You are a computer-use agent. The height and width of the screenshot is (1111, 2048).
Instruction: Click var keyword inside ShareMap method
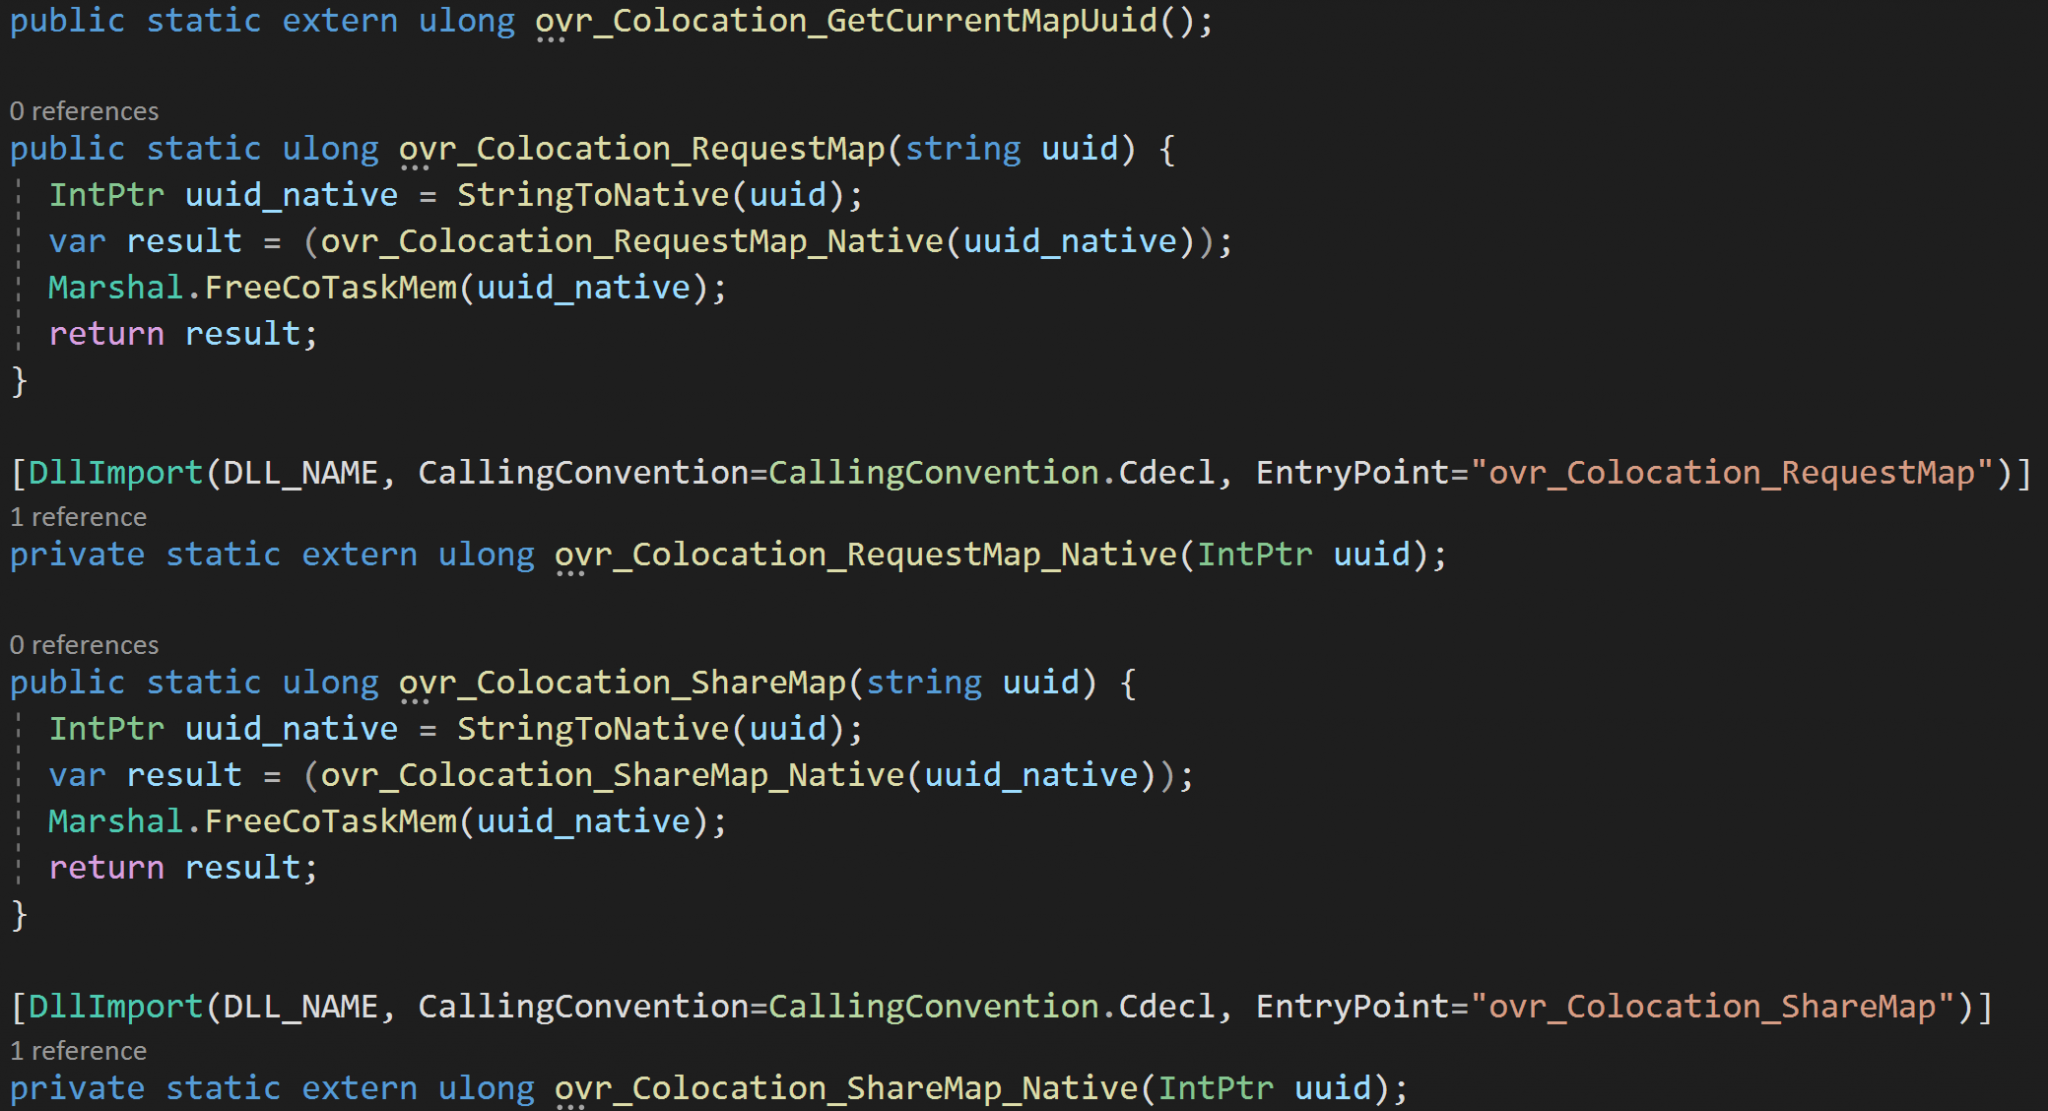(77, 776)
